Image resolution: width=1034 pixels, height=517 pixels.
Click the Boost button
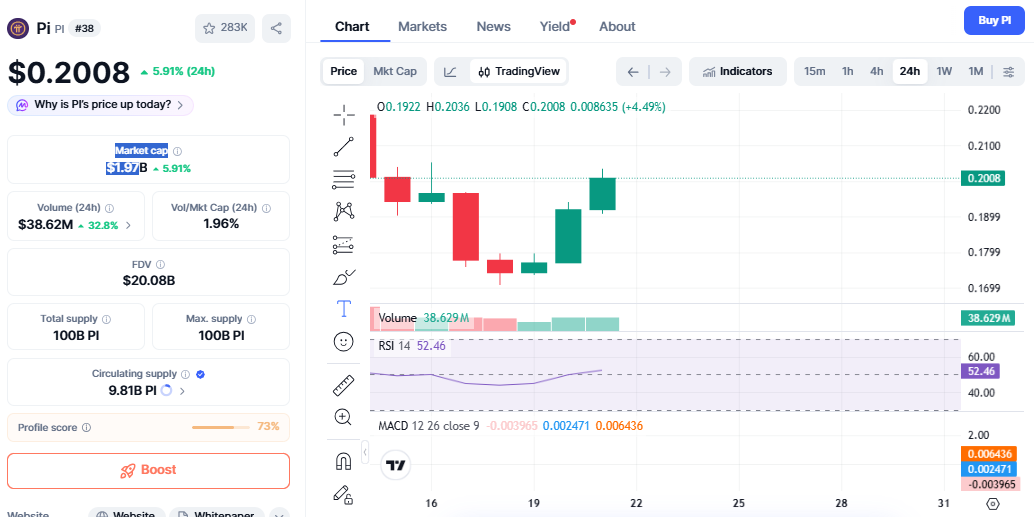148,470
